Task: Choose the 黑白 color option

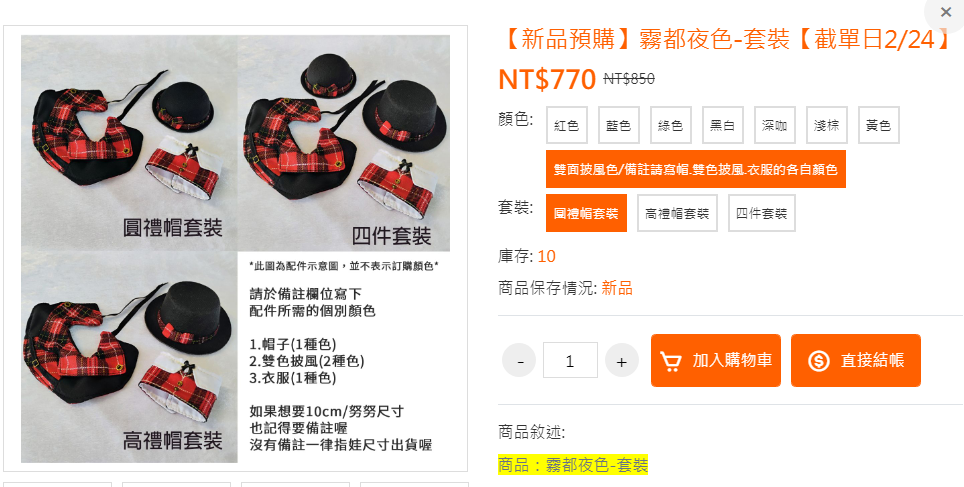Action: tap(722, 125)
